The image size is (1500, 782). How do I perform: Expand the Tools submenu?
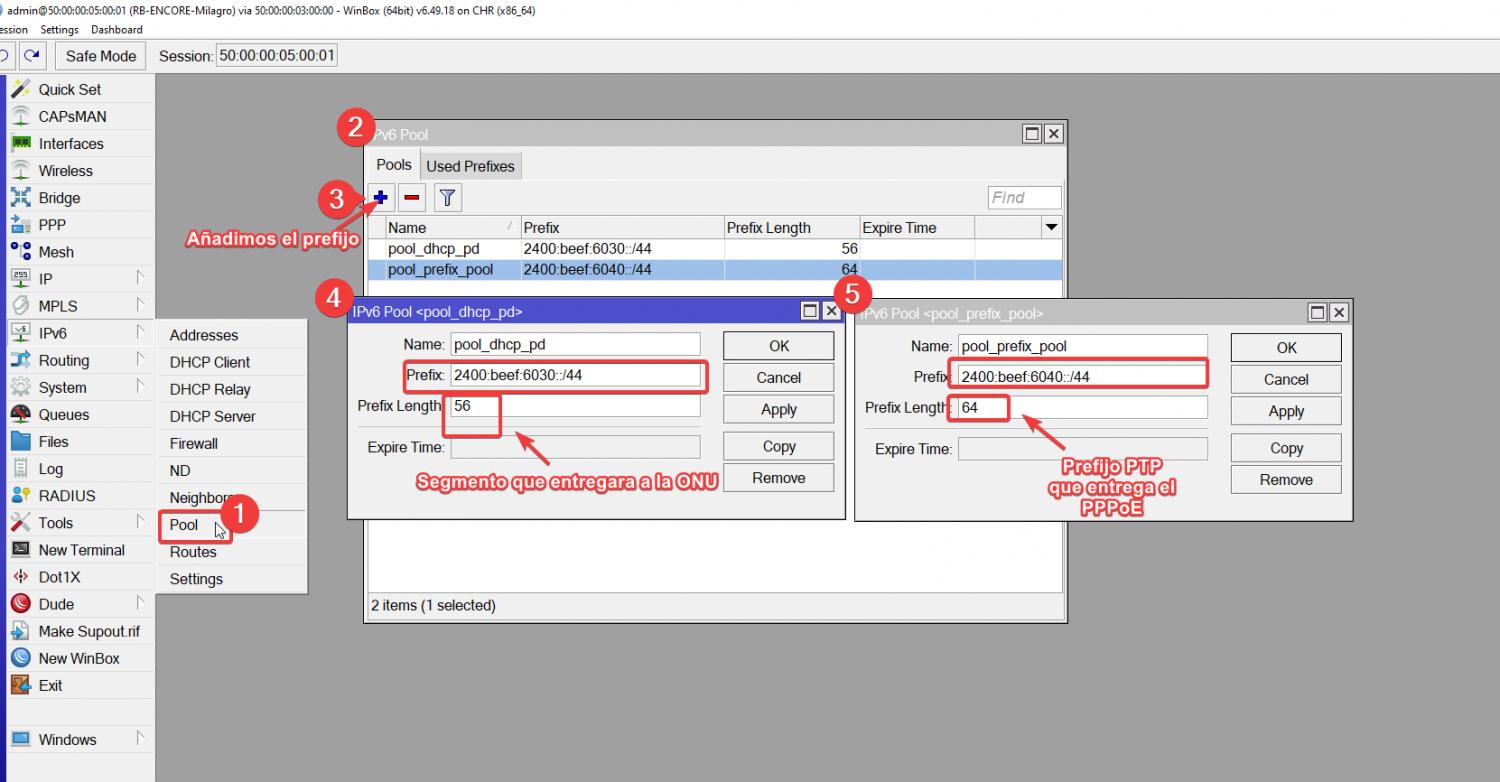(56, 523)
